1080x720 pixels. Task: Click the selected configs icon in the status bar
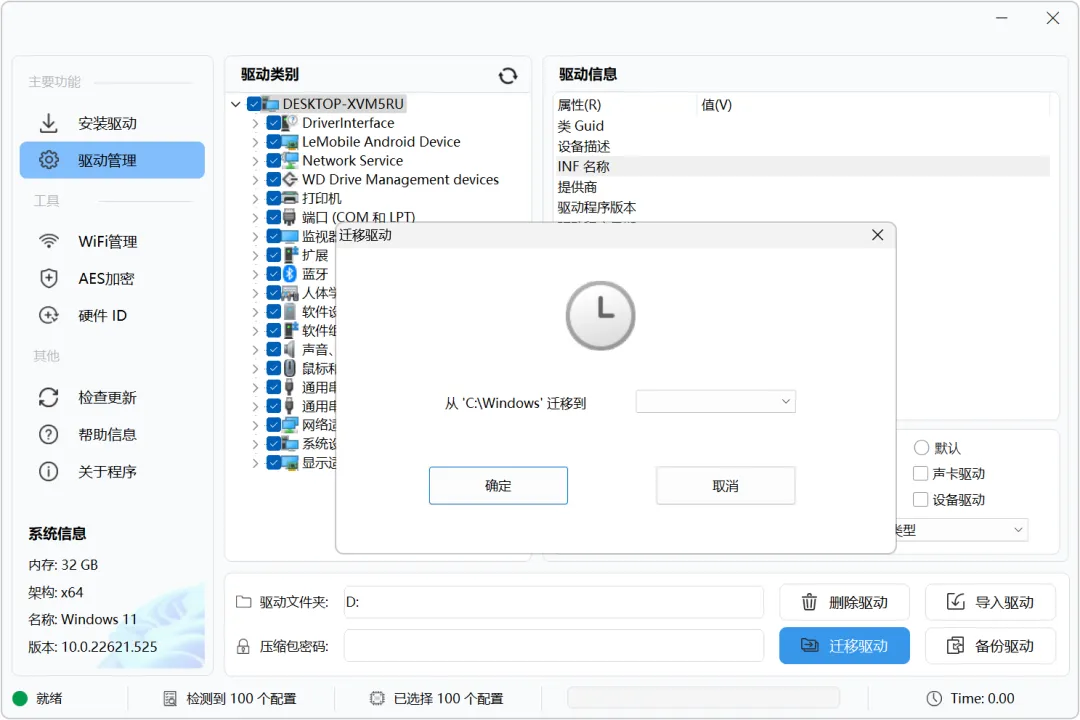pyautogui.click(x=377, y=699)
